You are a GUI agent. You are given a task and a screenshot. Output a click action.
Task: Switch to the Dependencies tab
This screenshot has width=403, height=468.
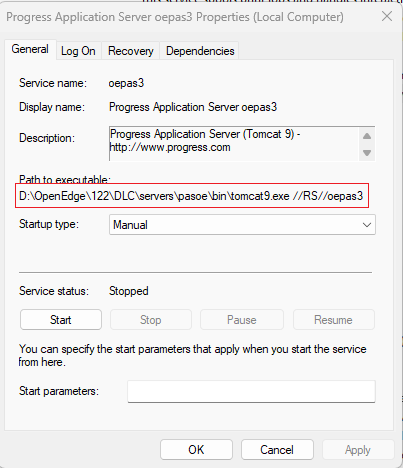click(x=200, y=51)
